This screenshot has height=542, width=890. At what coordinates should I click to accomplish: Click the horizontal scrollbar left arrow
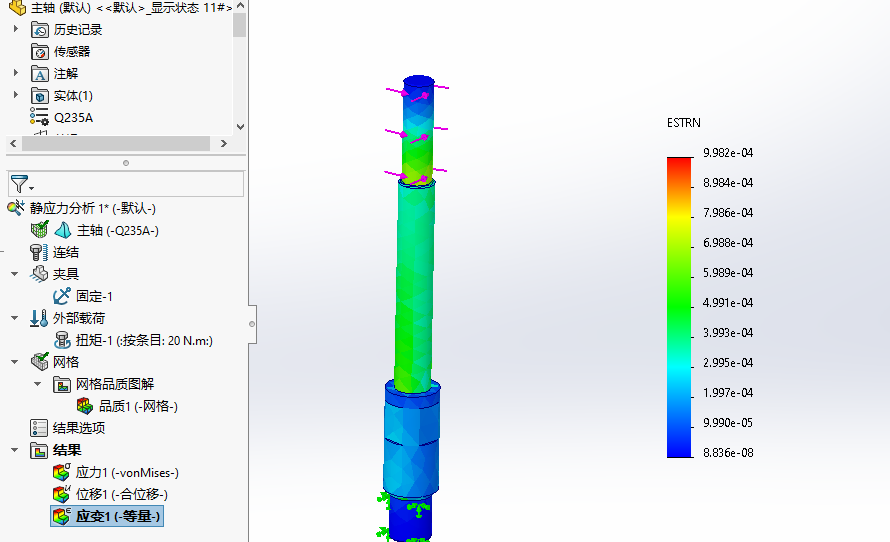click(13, 144)
